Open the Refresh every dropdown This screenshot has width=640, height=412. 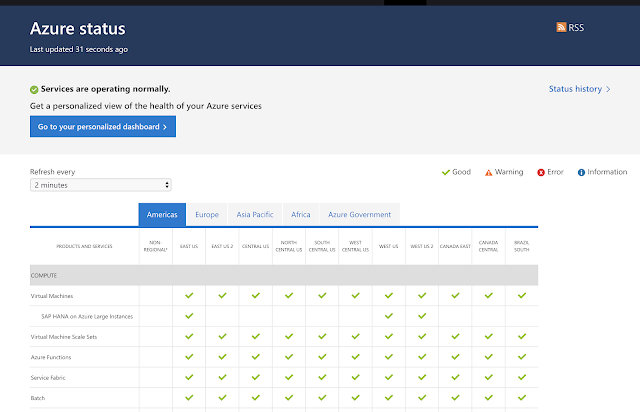tap(100, 185)
